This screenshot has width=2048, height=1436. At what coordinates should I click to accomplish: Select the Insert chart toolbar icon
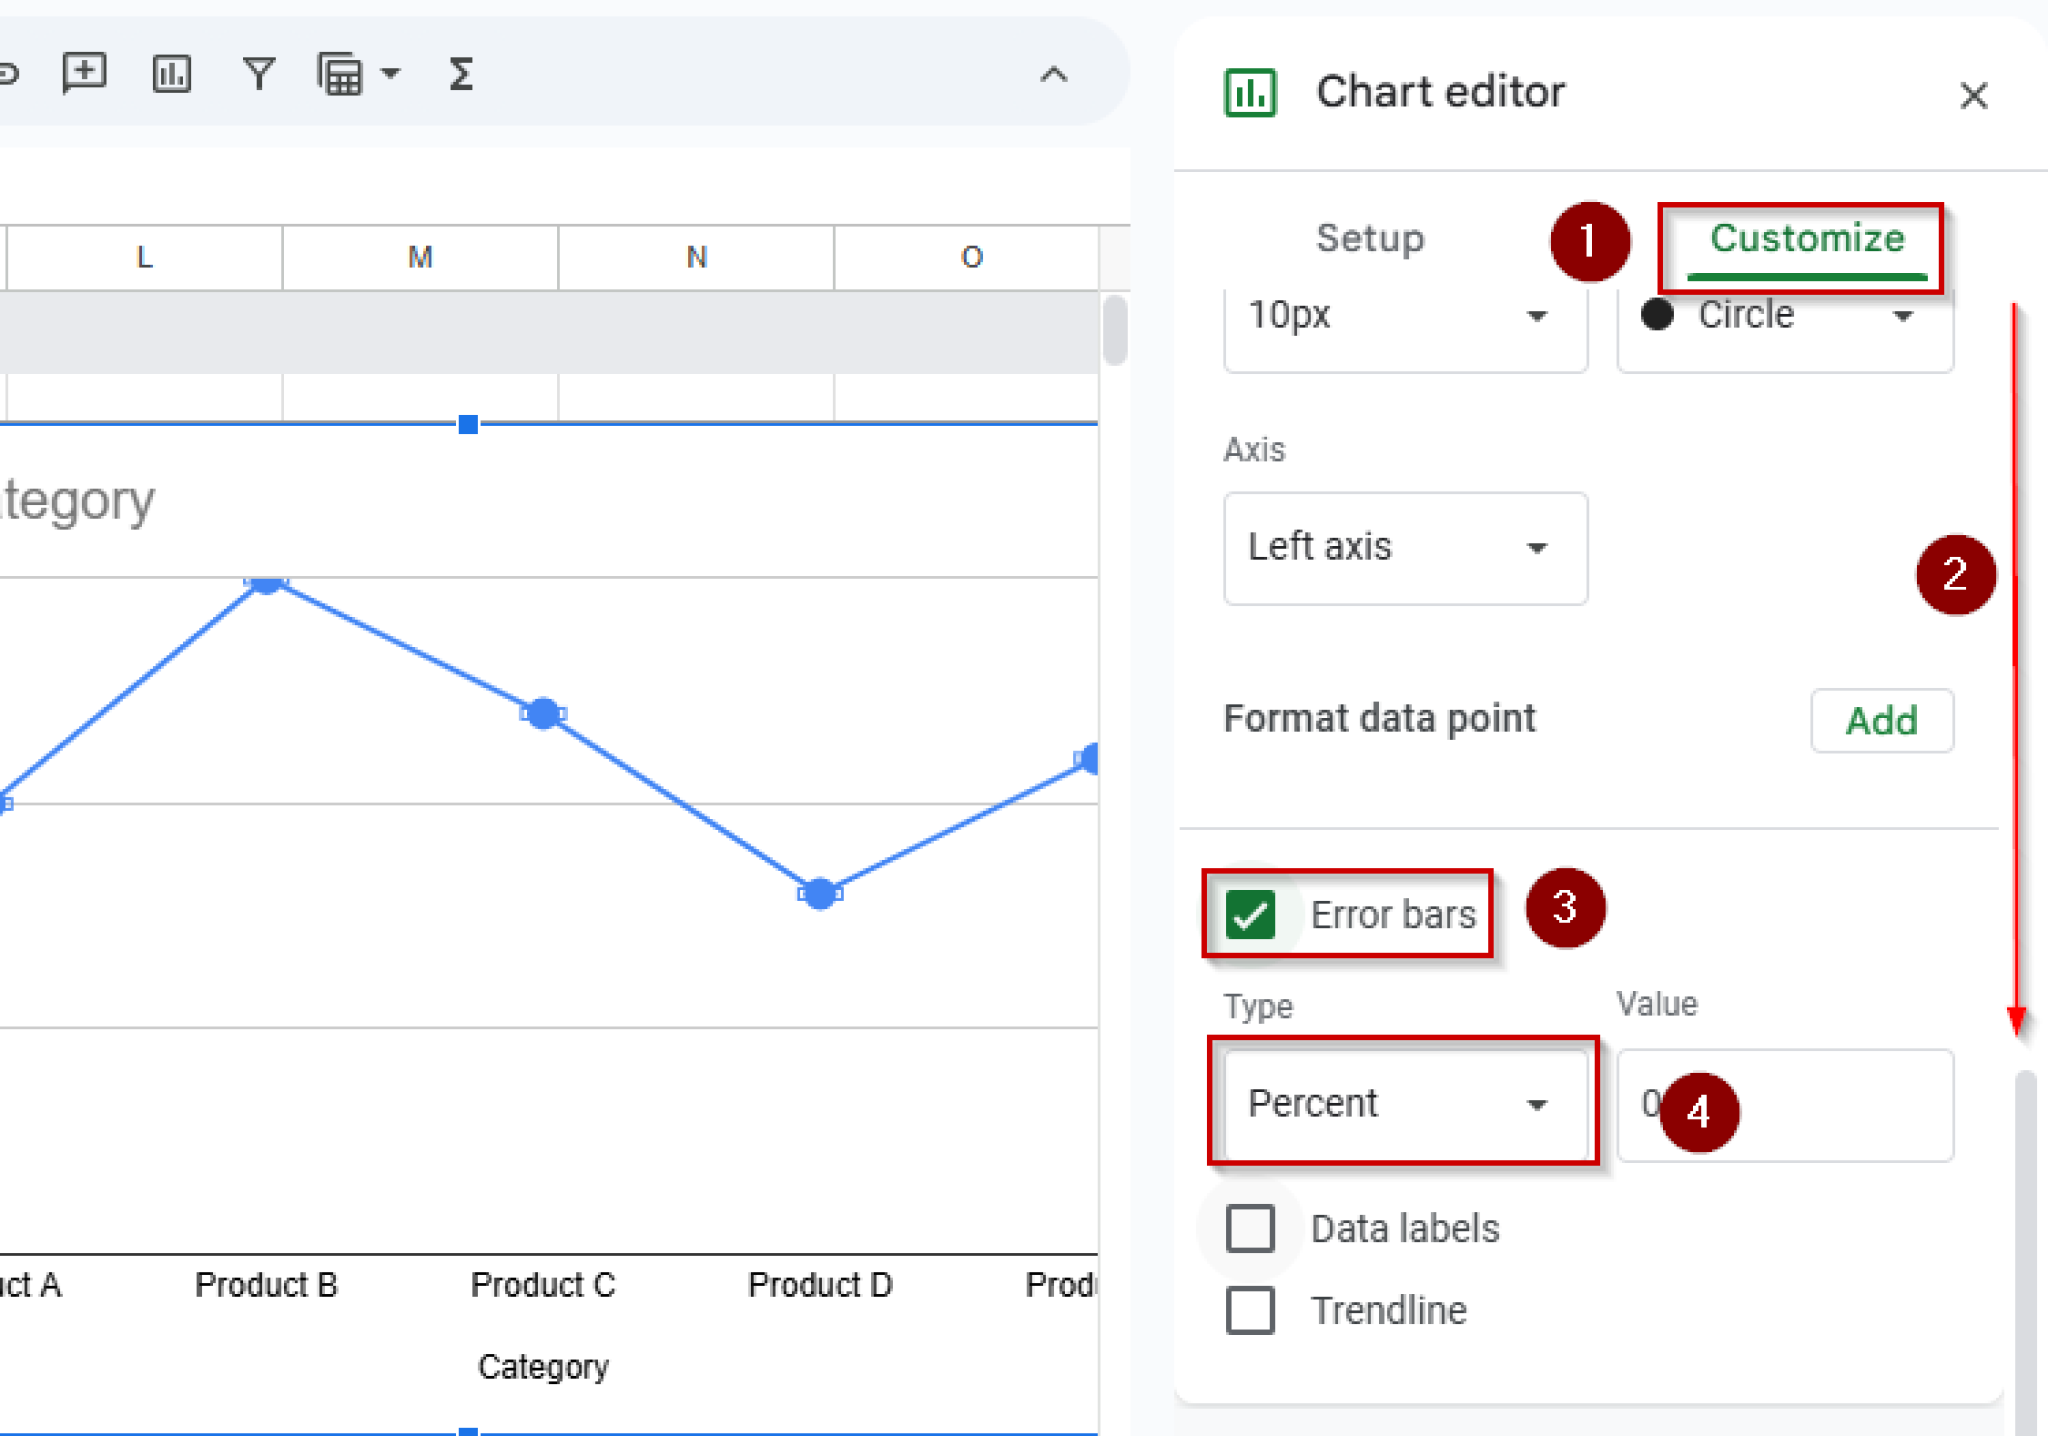pyautogui.click(x=171, y=71)
